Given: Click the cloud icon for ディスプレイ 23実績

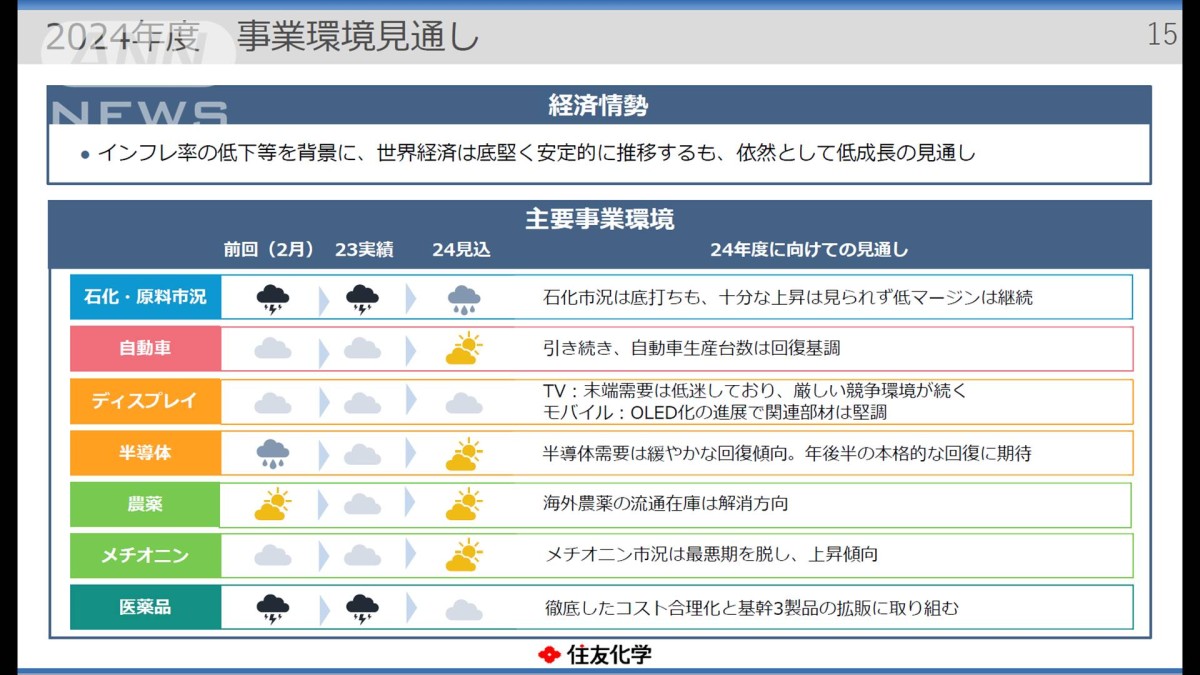Looking at the screenshot, I should click(362, 403).
